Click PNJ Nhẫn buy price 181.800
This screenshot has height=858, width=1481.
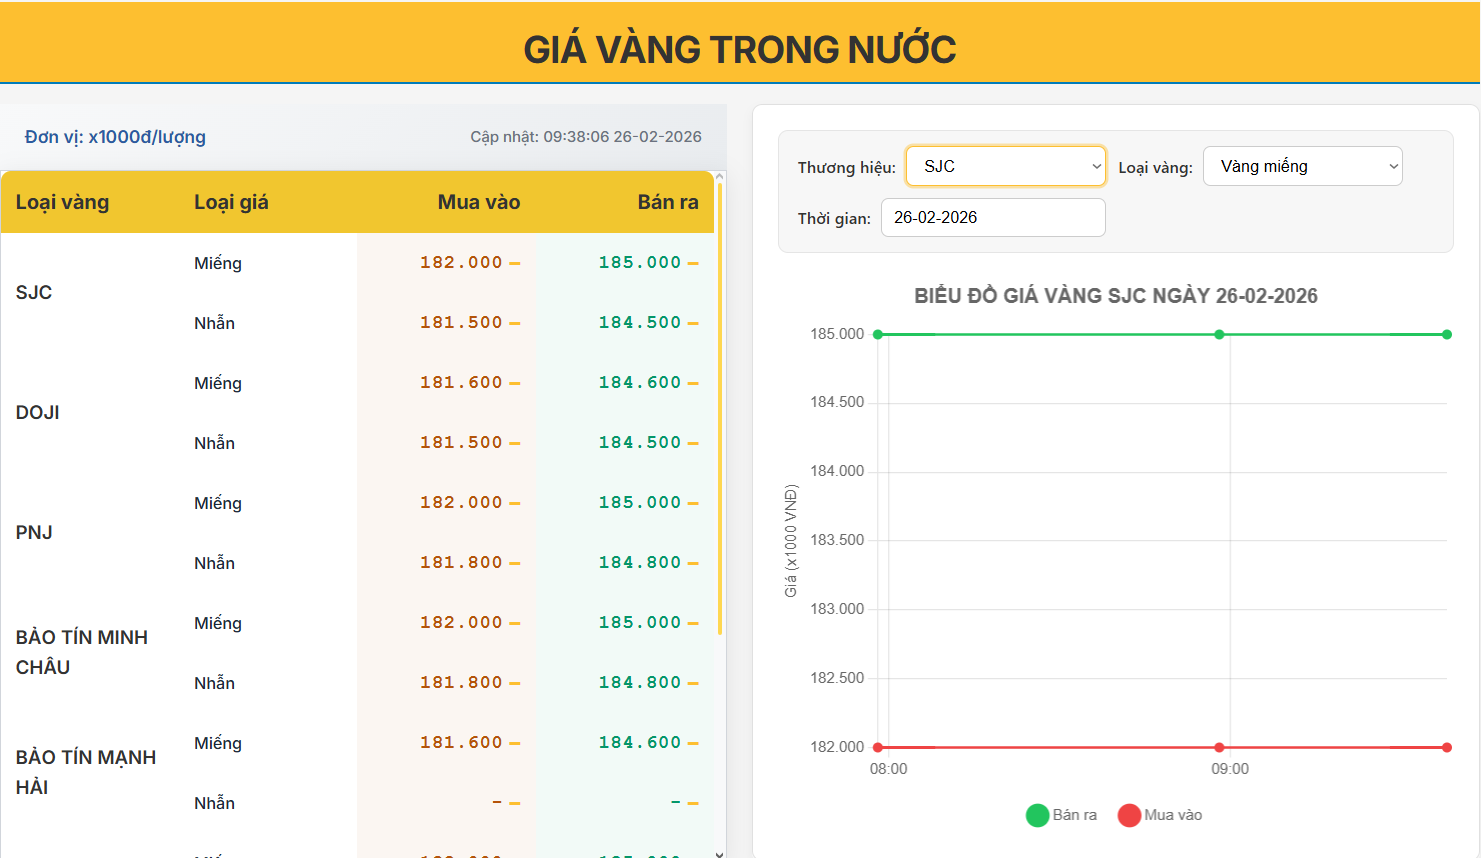461,562
